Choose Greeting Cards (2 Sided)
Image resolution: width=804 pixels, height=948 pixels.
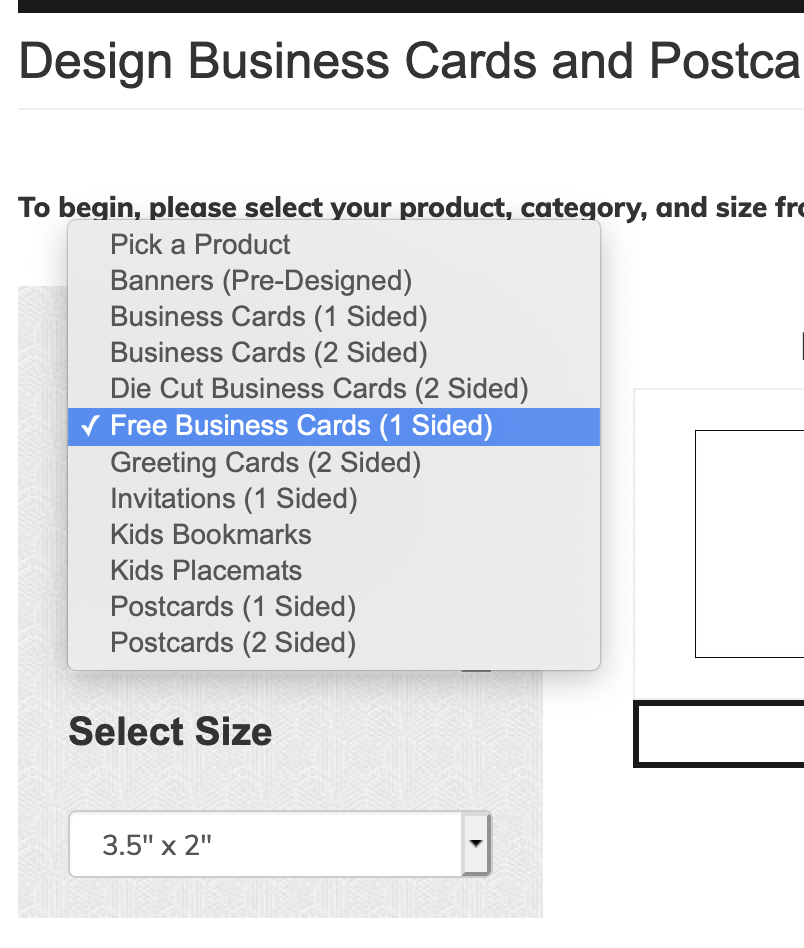pyautogui.click(x=334, y=463)
